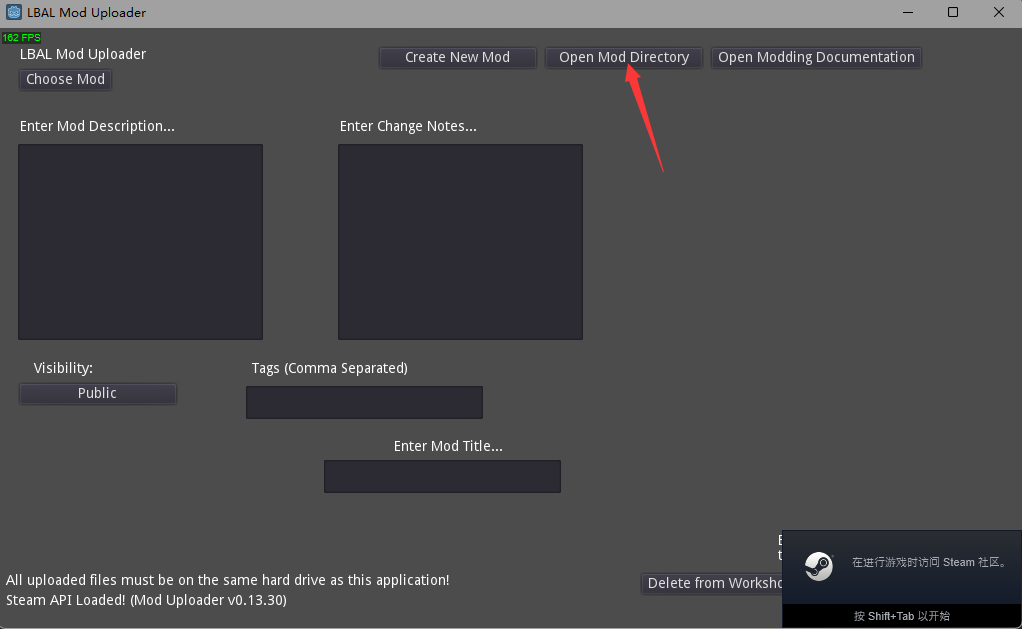Close the LBAL Mod Uploader window
The image size is (1022, 629).
[999, 12]
